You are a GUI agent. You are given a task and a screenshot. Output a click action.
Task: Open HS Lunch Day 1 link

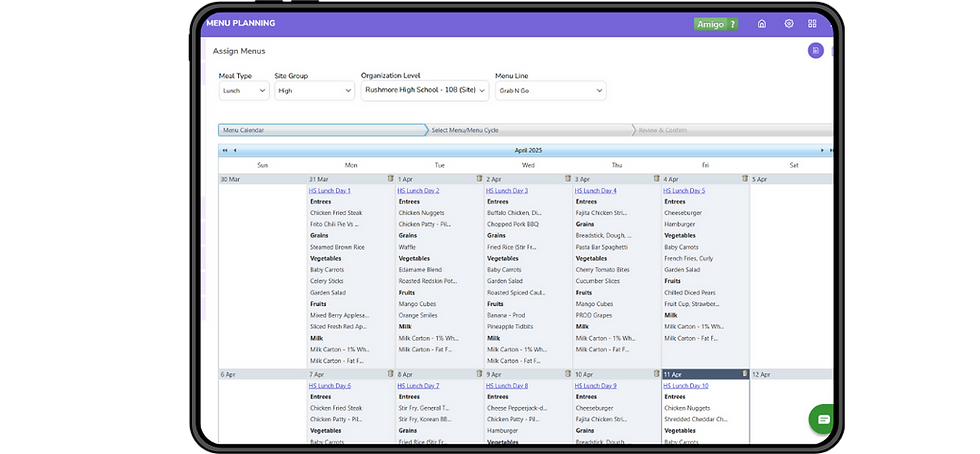click(x=329, y=191)
